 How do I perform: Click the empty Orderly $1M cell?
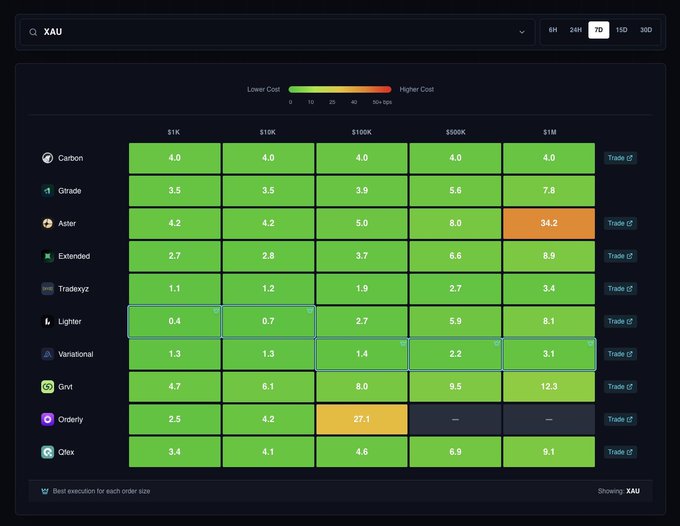[549, 419]
